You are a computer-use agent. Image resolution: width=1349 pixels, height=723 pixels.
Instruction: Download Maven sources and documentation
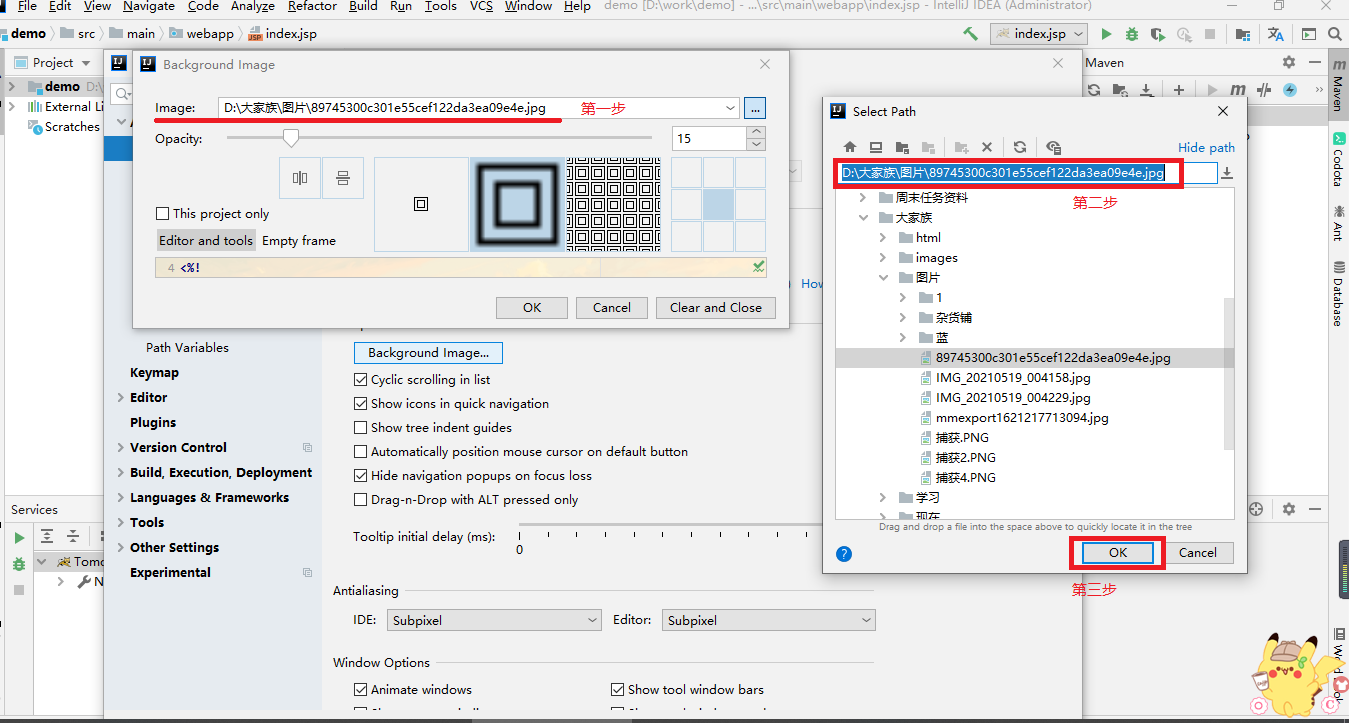[x=1147, y=90]
